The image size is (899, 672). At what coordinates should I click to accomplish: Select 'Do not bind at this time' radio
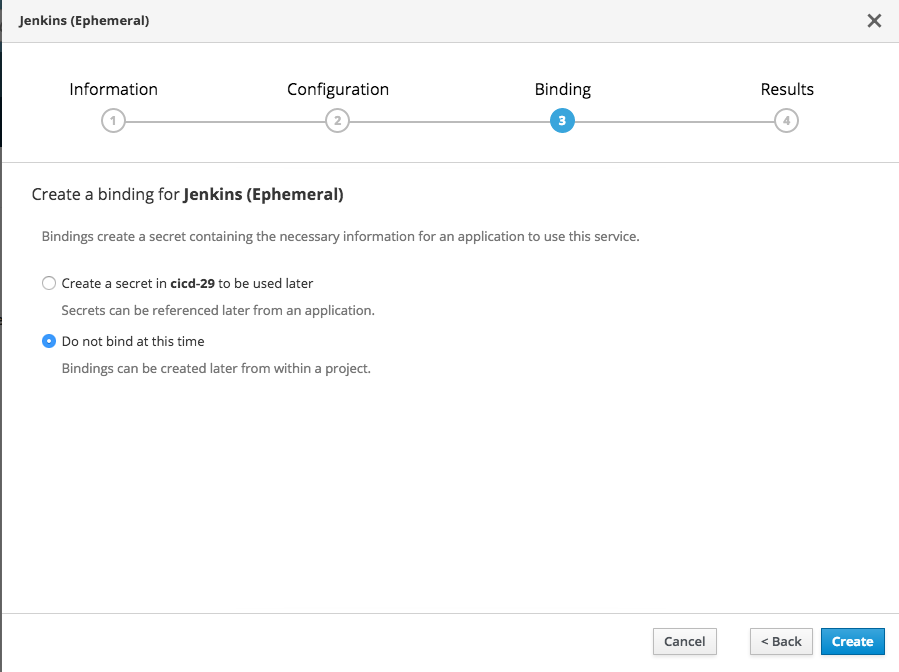(x=49, y=341)
